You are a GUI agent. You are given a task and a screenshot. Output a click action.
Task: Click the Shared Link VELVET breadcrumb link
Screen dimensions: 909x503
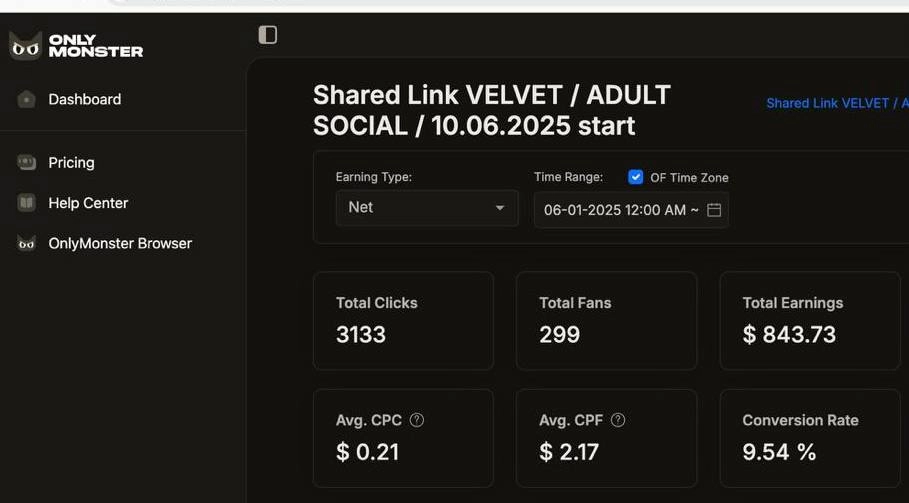click(x=836, y=103)
